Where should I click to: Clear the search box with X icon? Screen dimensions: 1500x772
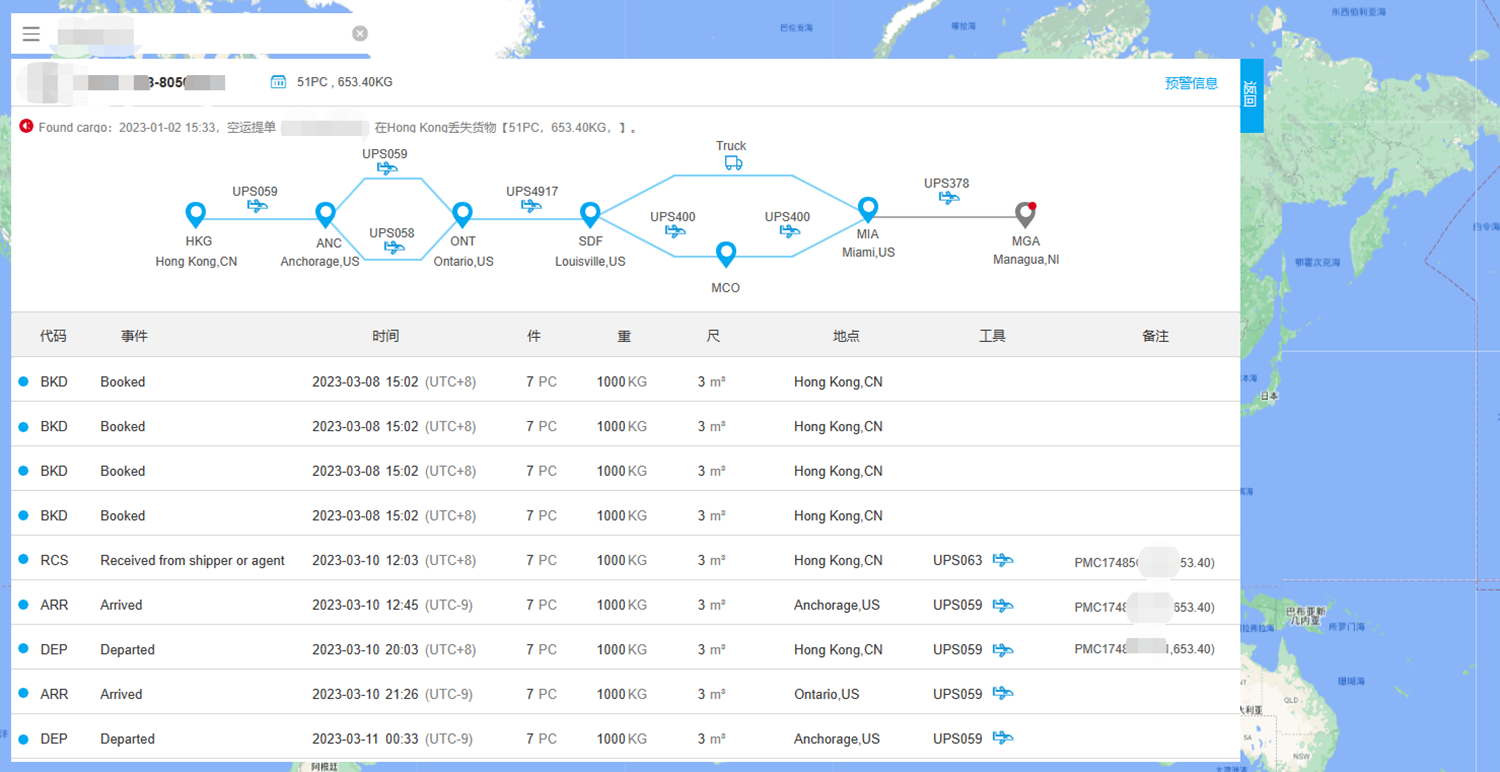pos(360,34)
